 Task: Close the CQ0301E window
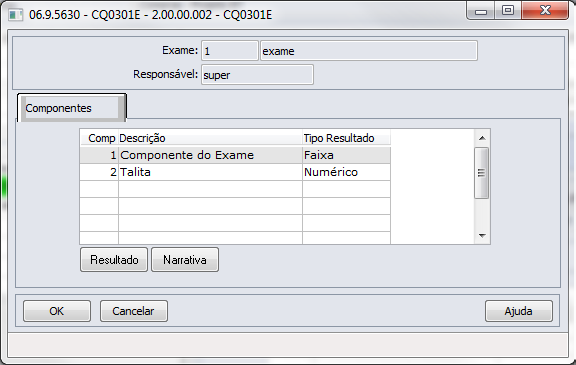click(x=545, y=10)
